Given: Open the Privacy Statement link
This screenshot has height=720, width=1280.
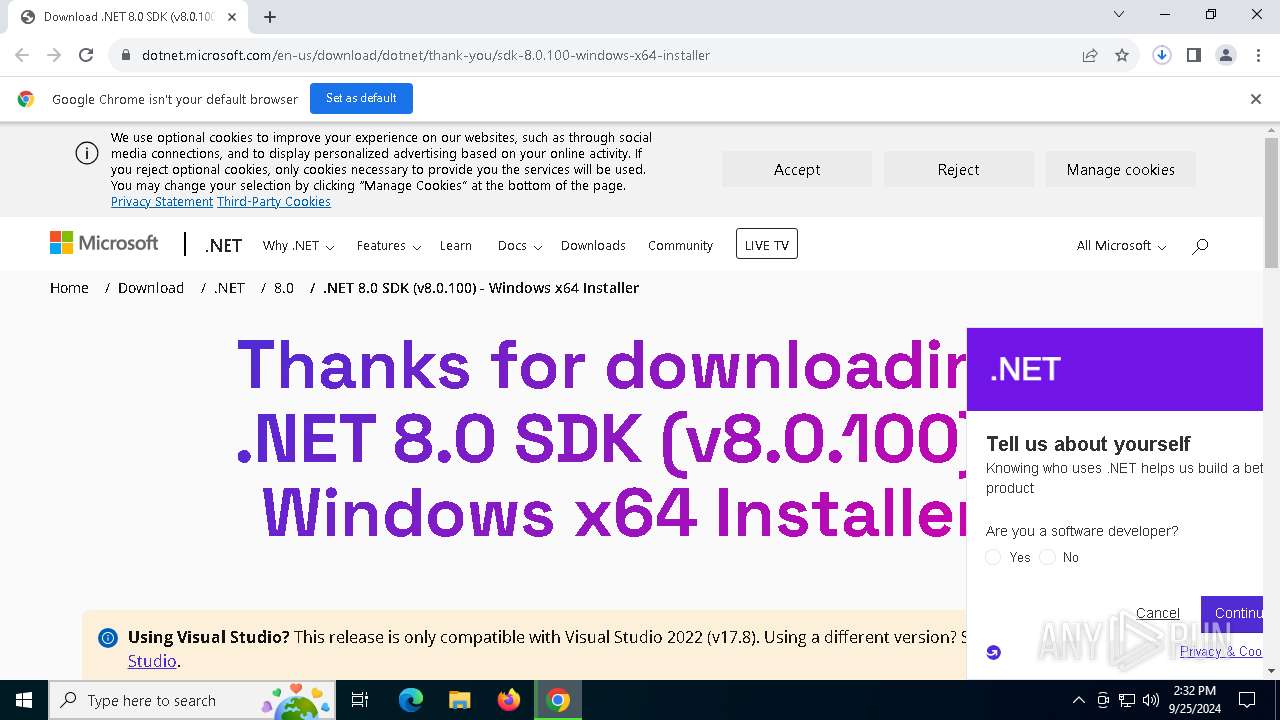Looking at the screenshot, I should [x=162, y=201].
